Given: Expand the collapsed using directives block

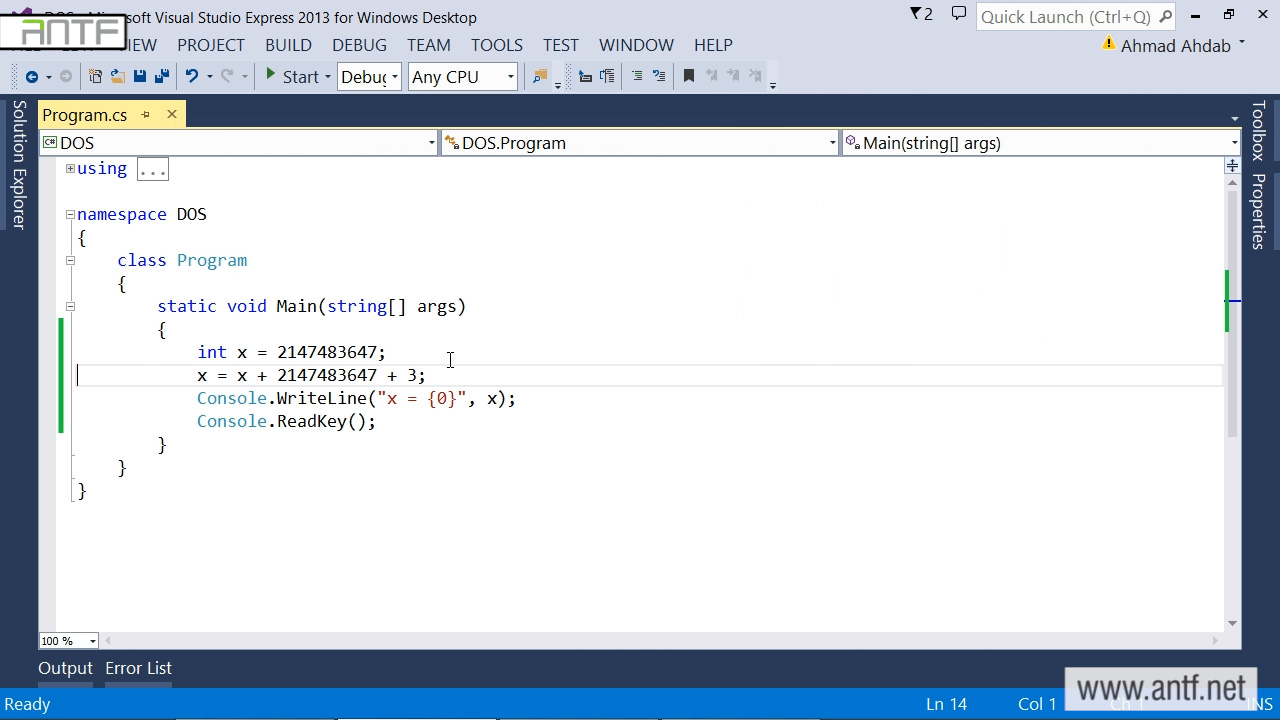Looking at the screenshot, I should click(70, 168).
